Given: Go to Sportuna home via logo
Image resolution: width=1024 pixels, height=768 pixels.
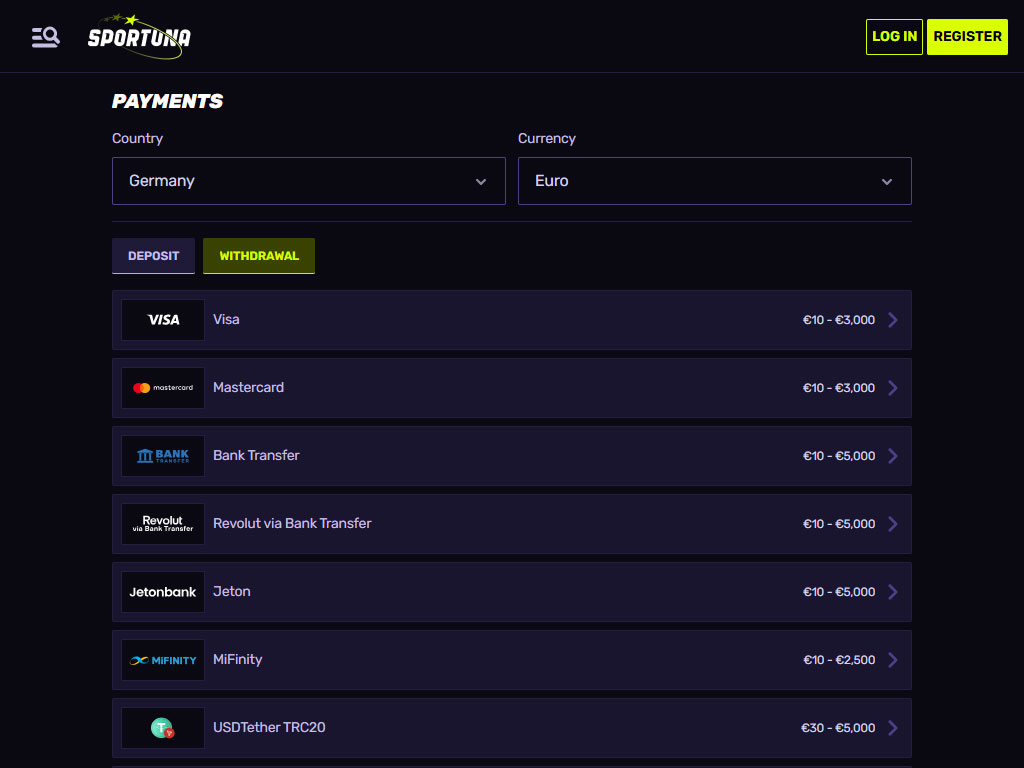Looking at the screenshot, I should pos(139,37).
